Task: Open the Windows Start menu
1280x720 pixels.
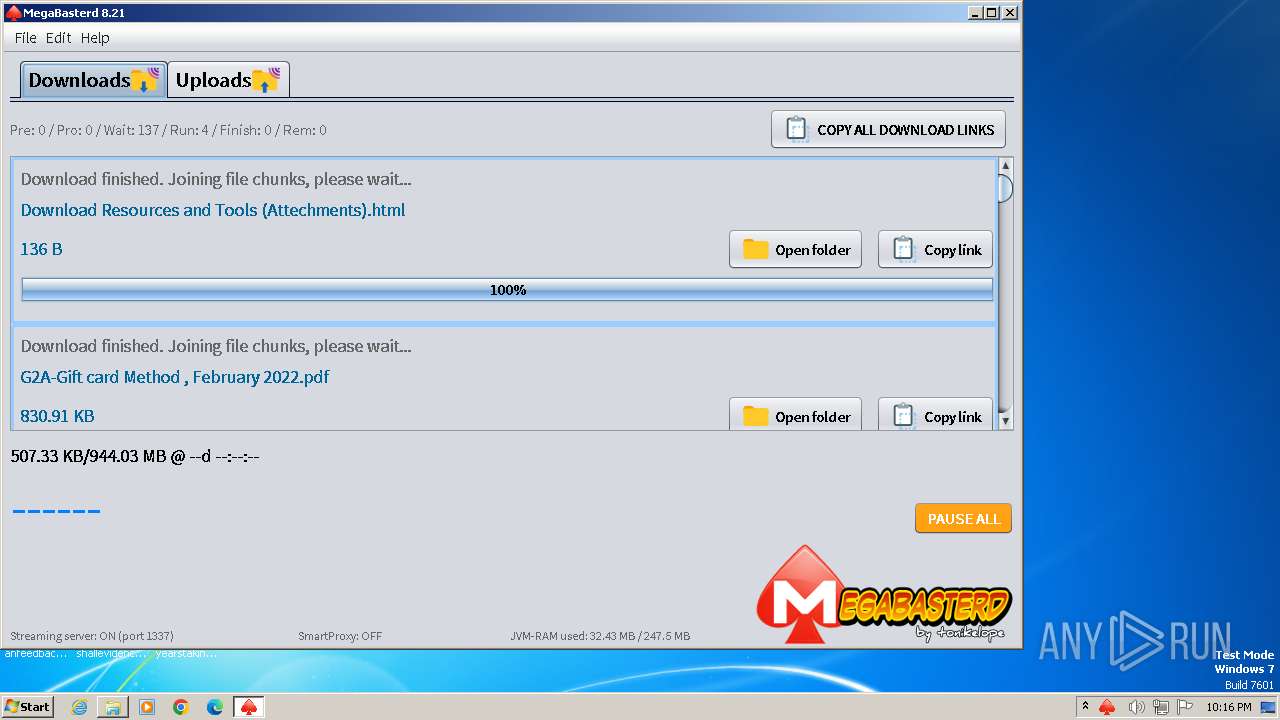Action: (x=27, y=706)
